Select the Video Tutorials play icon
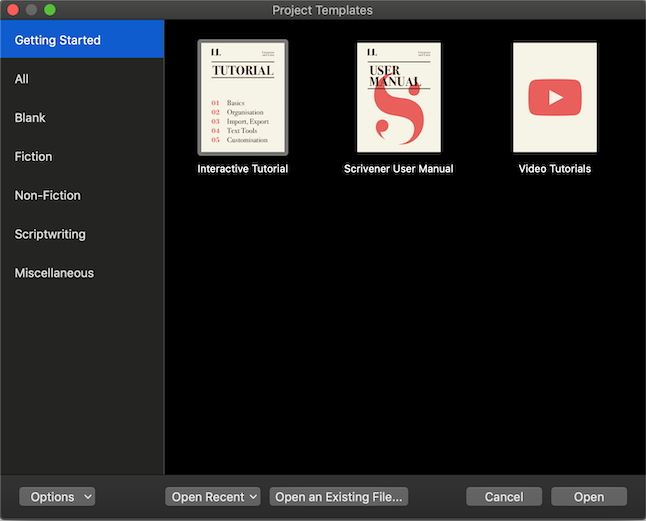The width and height of the screenshot is (646, 521). tap(555, 98)
